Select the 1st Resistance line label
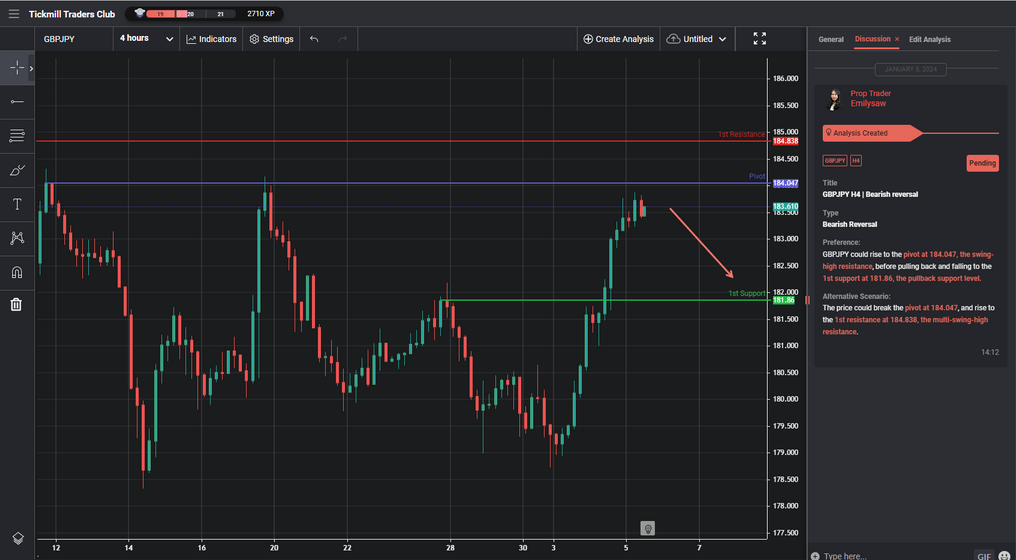1016x560 pixels. coord(741,134)
